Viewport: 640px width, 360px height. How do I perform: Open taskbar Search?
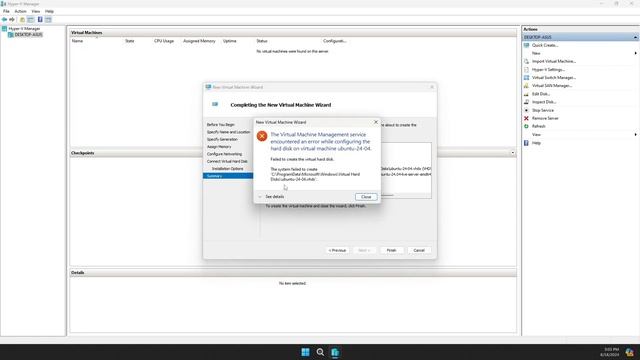click(320, 352)
